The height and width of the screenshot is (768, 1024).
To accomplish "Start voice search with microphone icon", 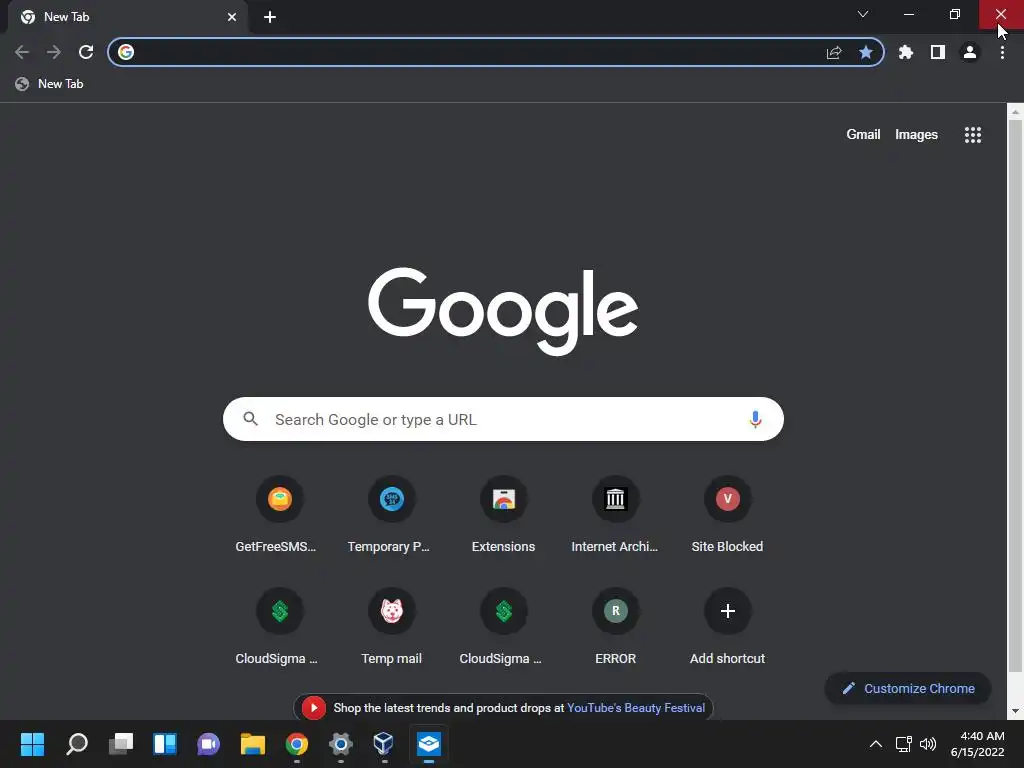I will coord(755,419).
